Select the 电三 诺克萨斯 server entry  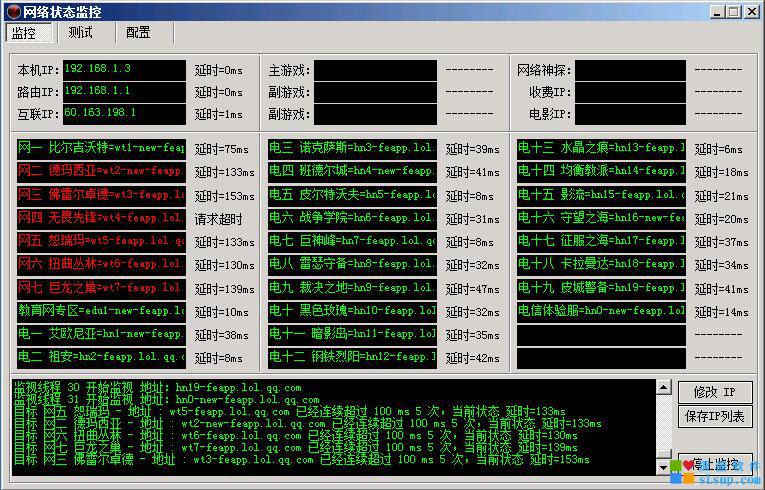(352, 148)
